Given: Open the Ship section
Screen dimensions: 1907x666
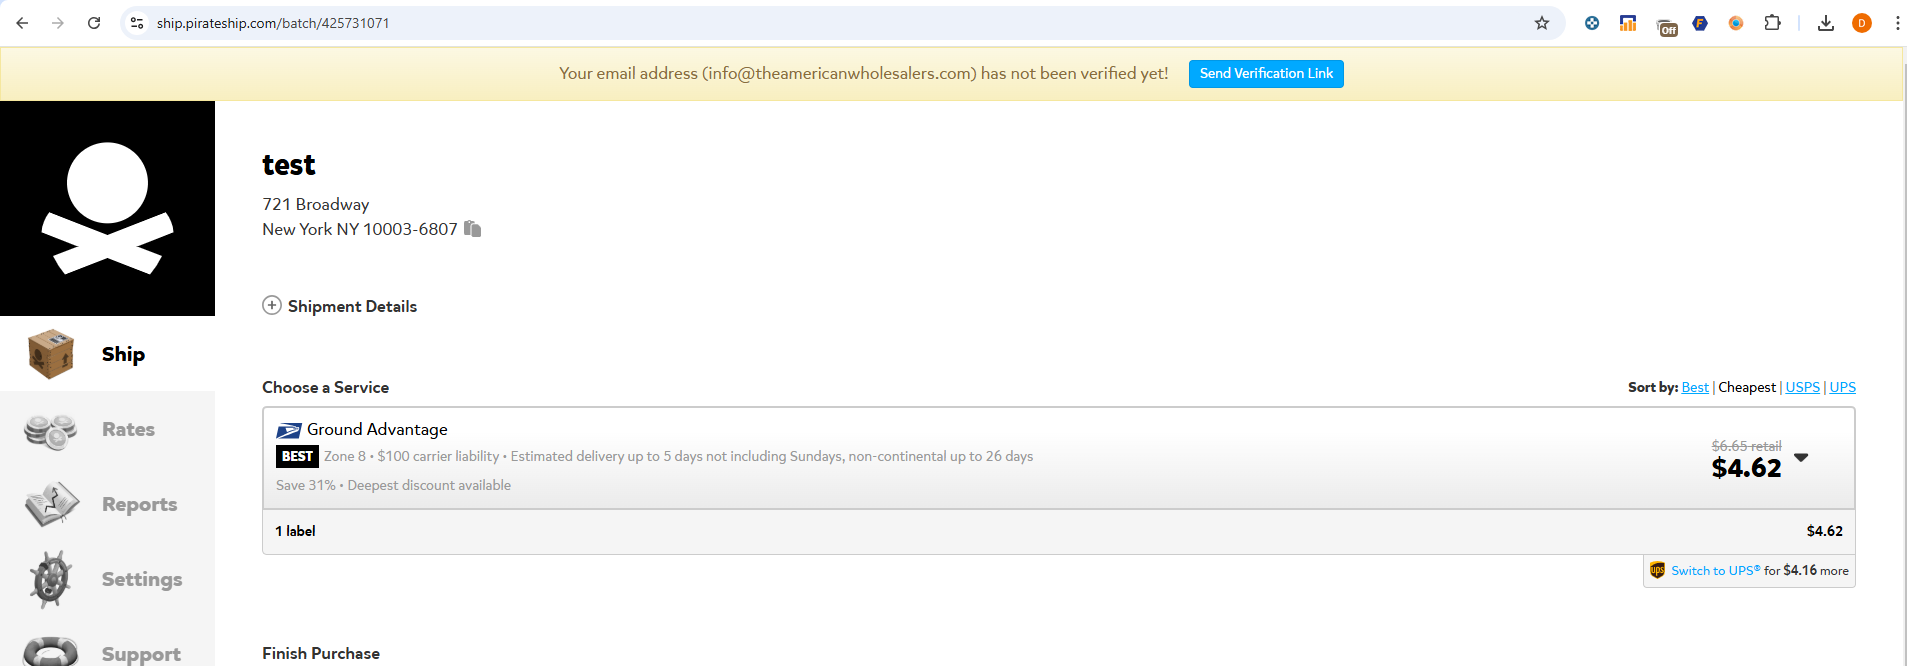Looking at the screenshot, I should coord(123,354).
